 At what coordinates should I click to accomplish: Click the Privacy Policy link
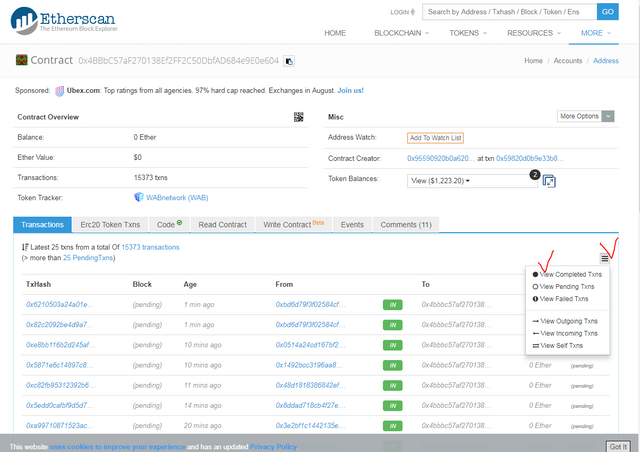273,447
